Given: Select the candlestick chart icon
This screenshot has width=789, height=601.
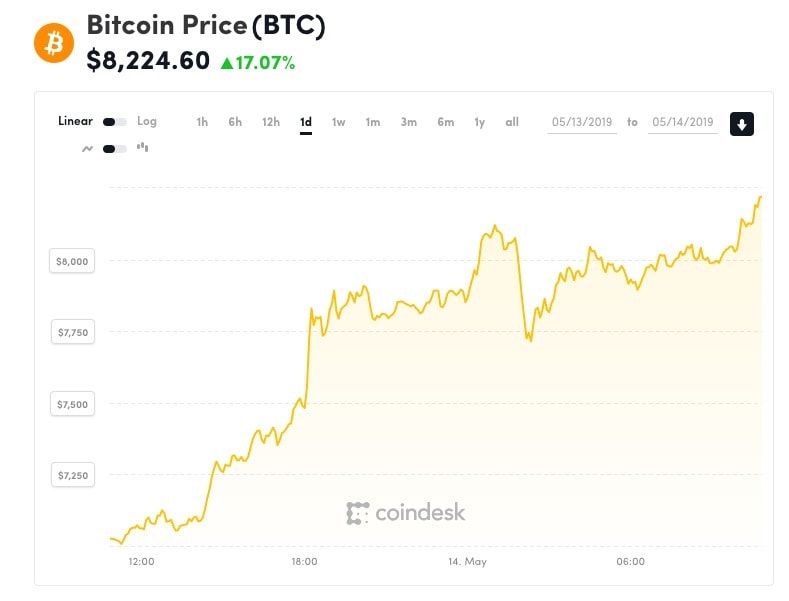Looking at the screenshot, I should coord(142,147).
